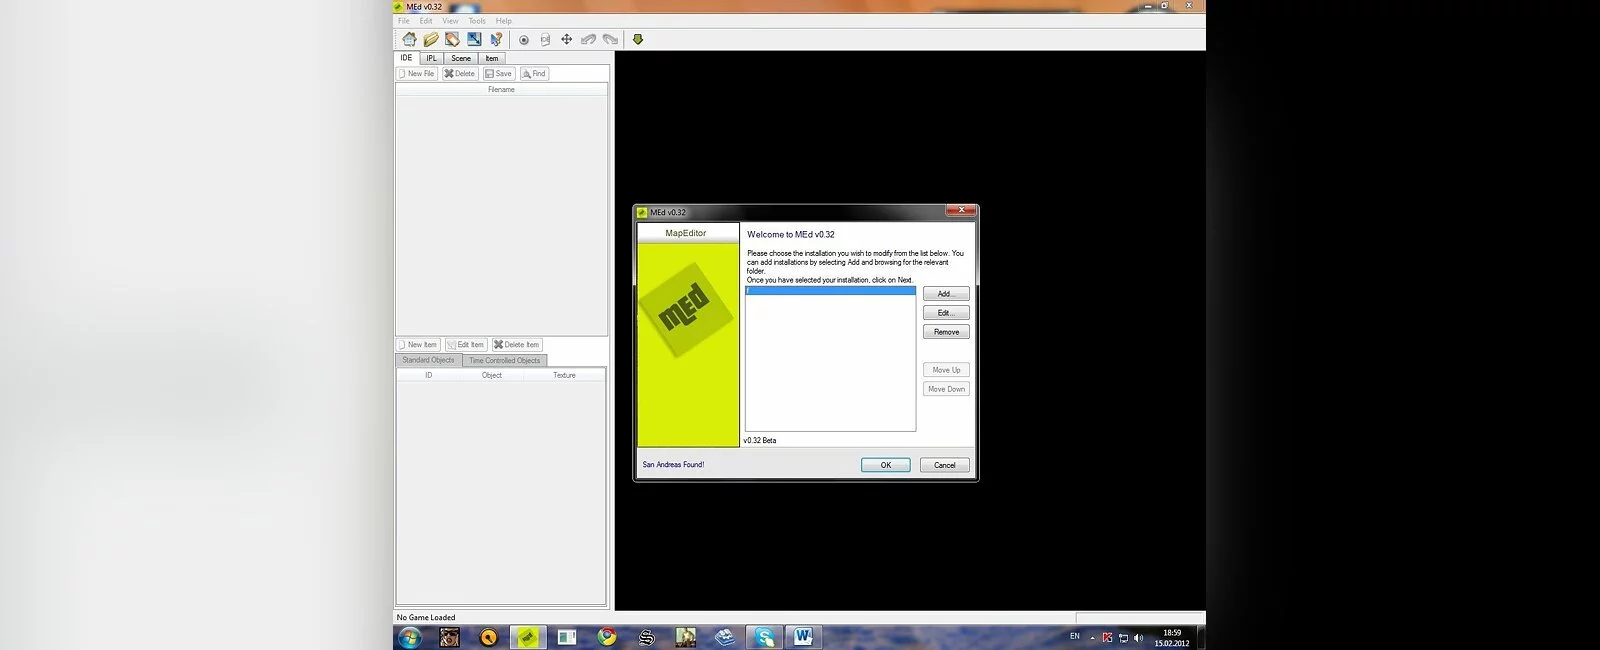Image resolution: width=1600 pixels, height=650 pixels.
Task: Click the undo curved arrow icon
Action: coord(588,40)
